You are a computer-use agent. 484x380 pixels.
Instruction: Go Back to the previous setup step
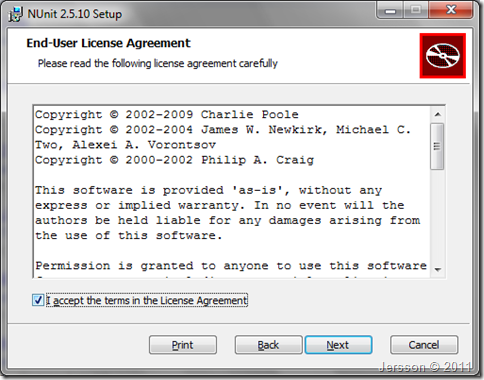268,345
